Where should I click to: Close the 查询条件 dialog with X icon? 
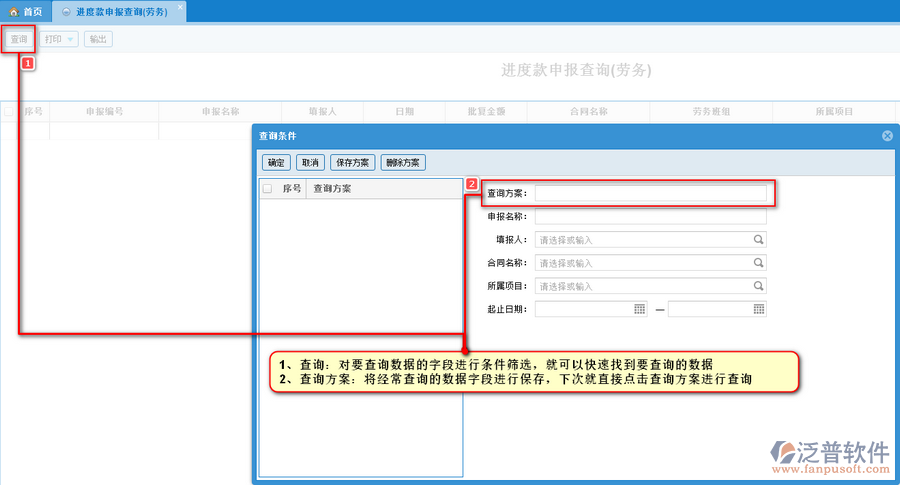click(x=887, y=136)
